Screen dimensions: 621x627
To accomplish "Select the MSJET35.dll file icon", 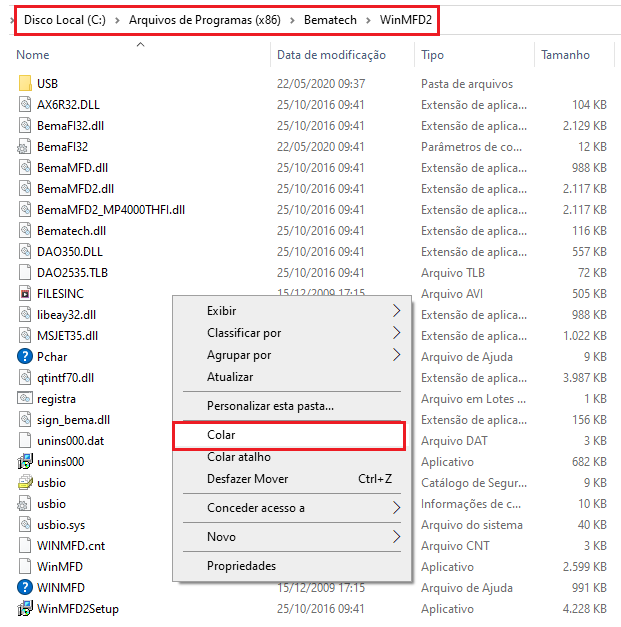I will point(25,335).
